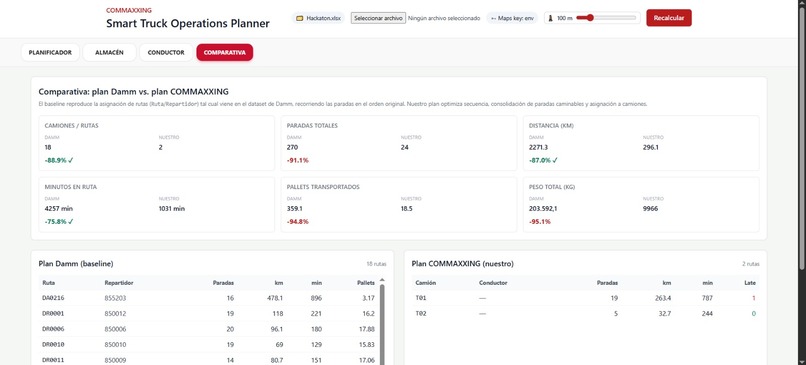Viewport: 806px width, 365px height.
Task: Click the Smart Truck Operations Planner title
Action: (188, 24)
